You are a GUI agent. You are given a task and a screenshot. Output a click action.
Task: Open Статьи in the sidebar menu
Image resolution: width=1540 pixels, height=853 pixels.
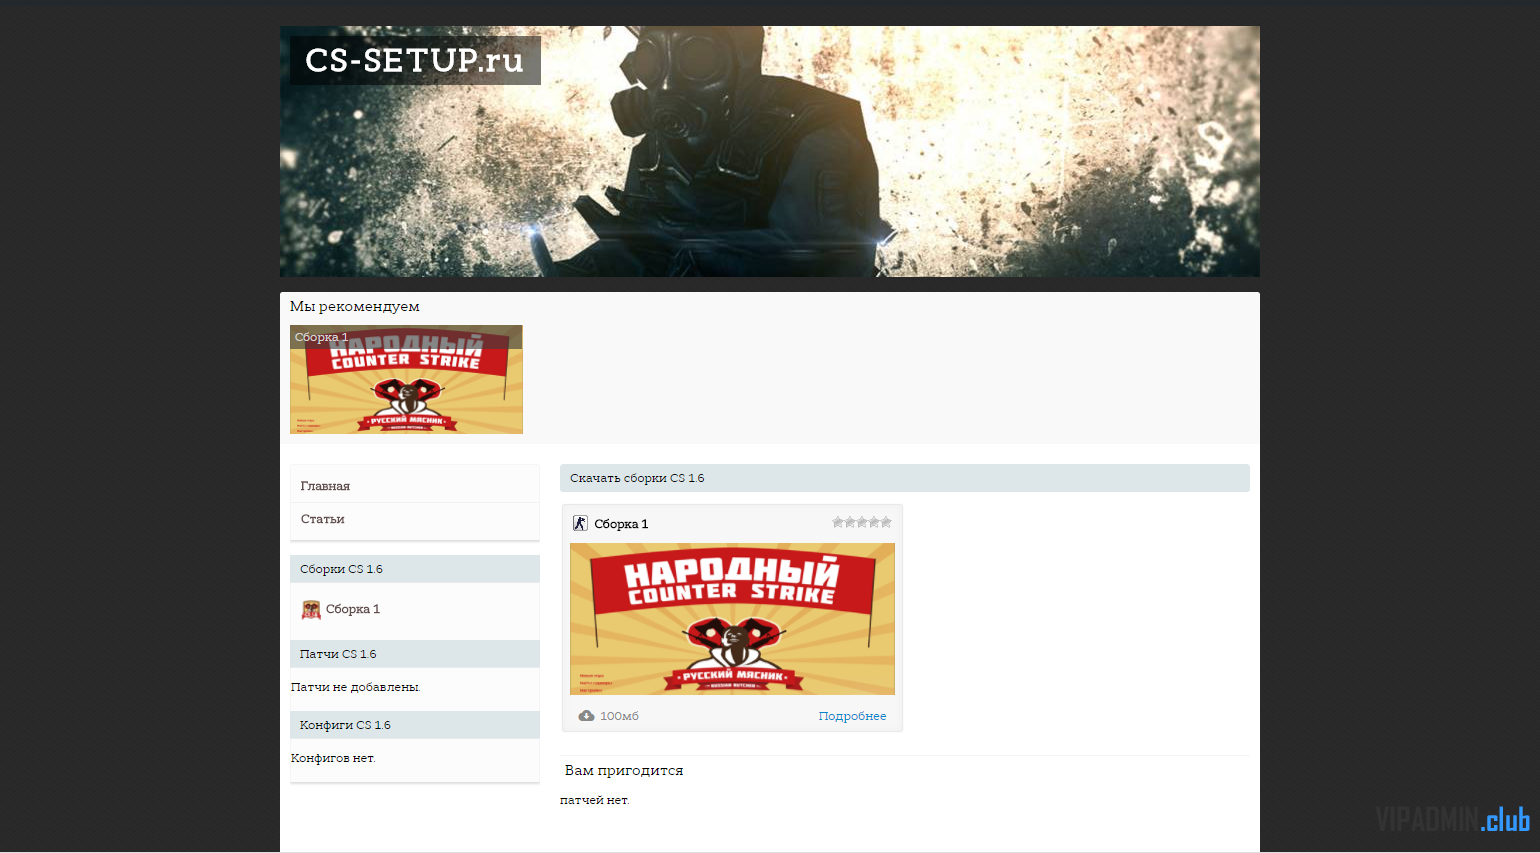(322, 519)
